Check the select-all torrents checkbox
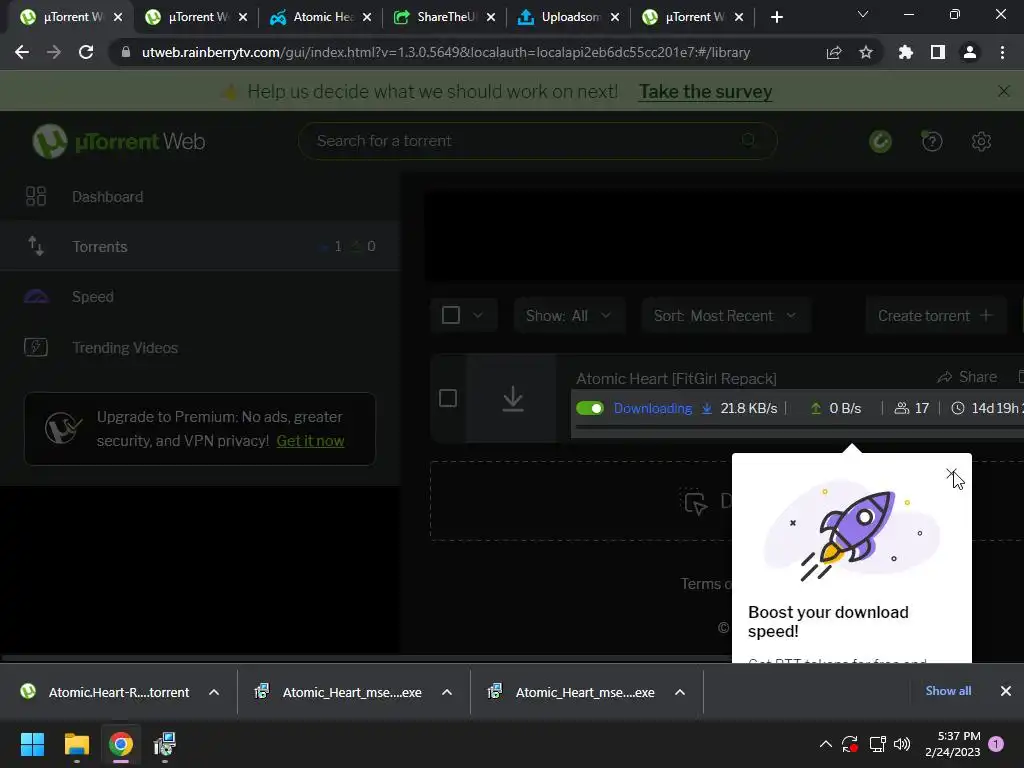Image resolution: width=1024 pixels, height=768 pixels. click(x=451, y=315)
